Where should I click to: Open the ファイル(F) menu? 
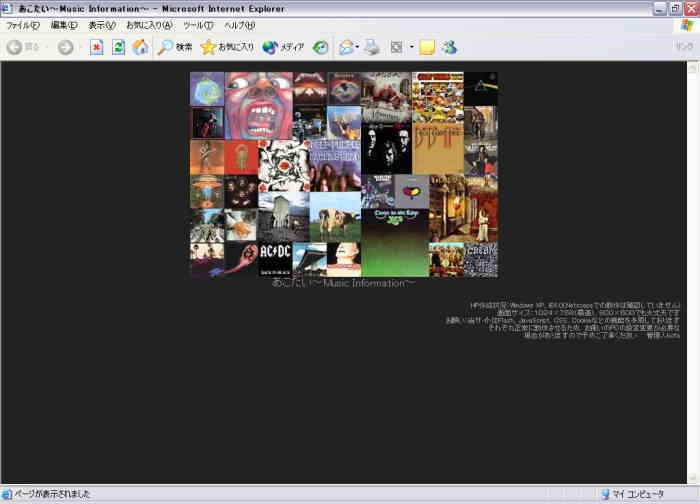point(23,25)
